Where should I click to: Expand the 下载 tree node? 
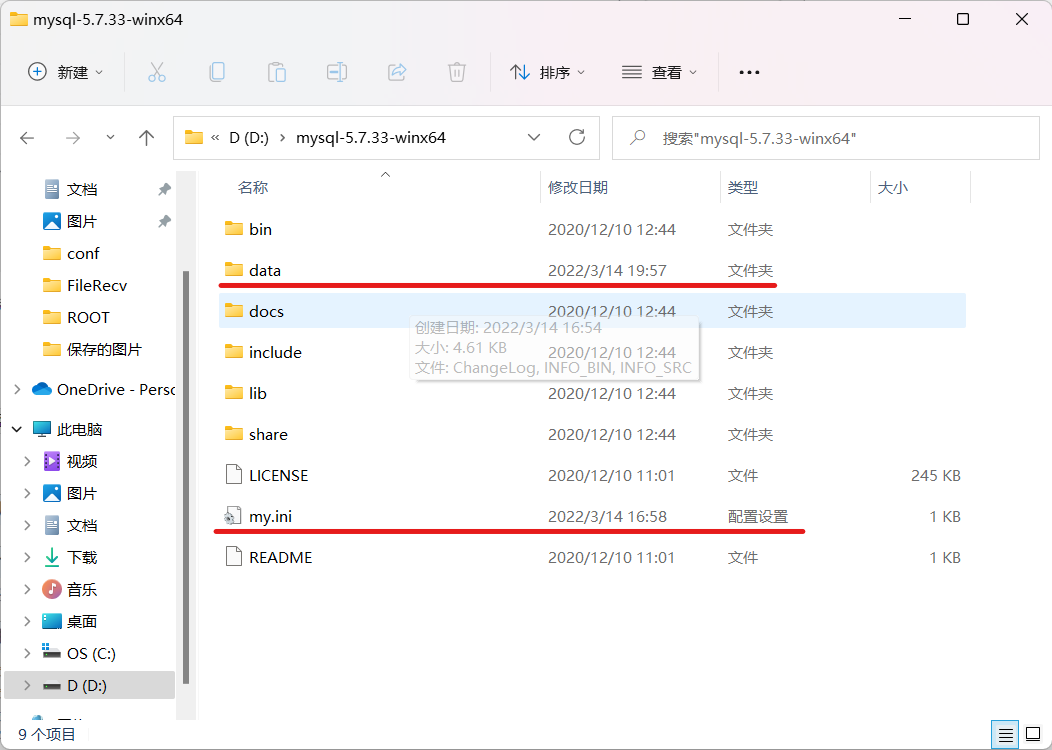click(27, 557)
